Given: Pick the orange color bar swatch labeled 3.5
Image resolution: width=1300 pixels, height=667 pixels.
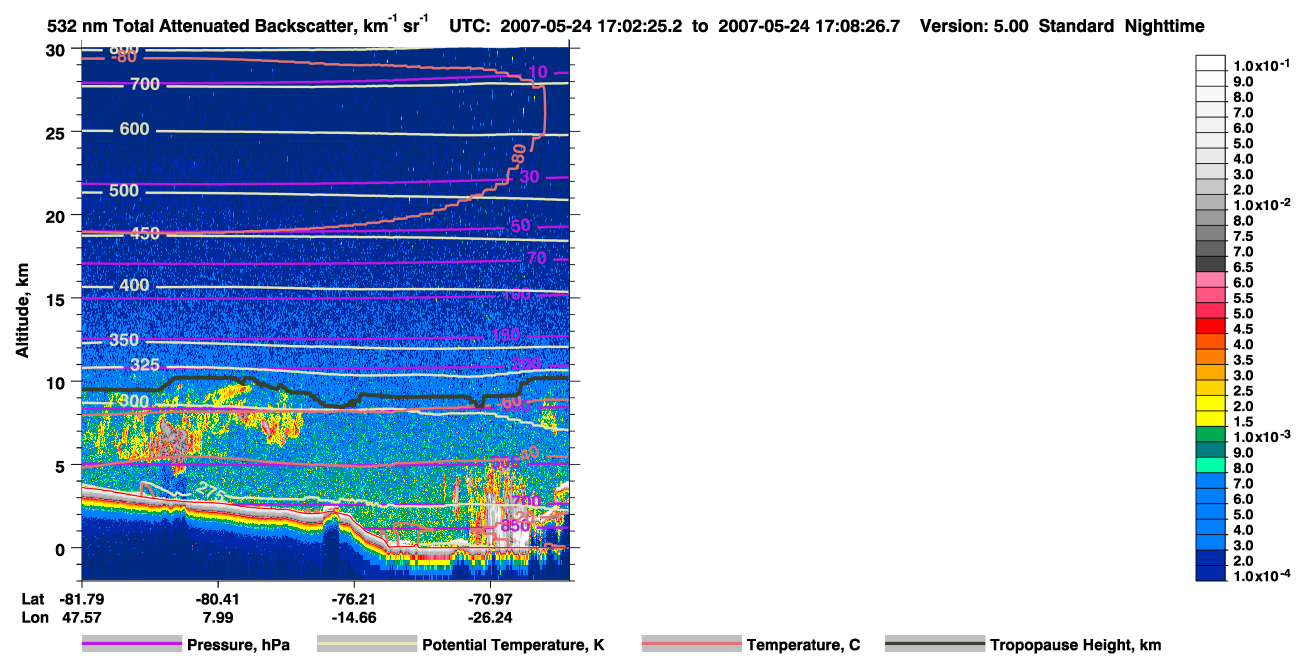Looking at the screenshot, I should pos(1210,357).
